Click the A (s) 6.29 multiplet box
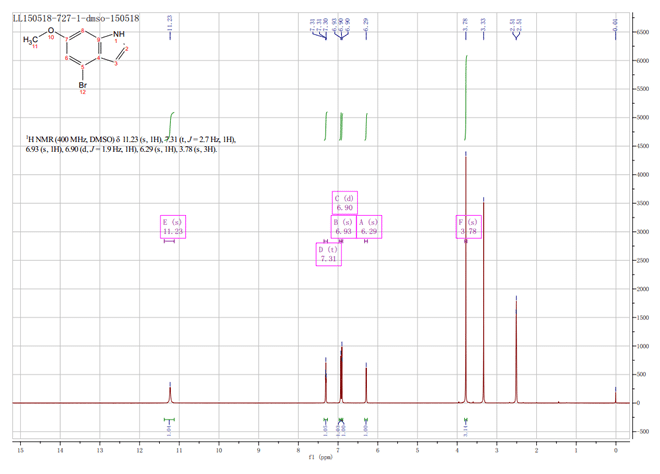The height and width of the screenshot is (474, 660). point(369,227)
